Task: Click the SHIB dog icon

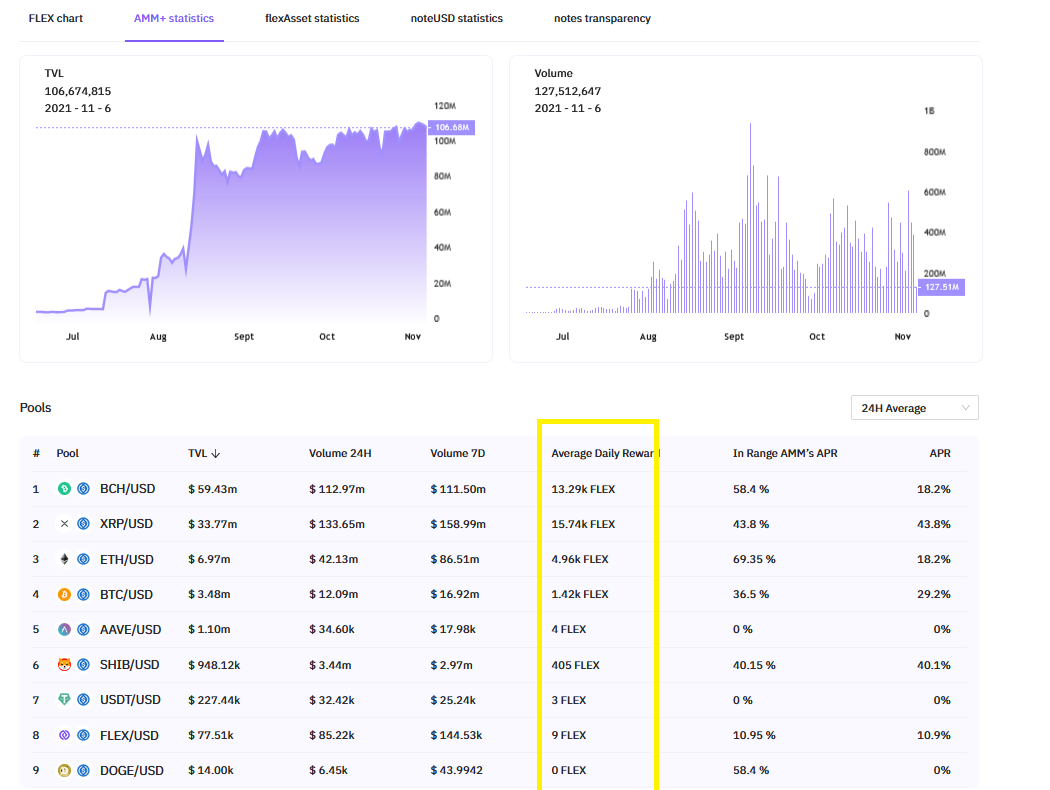Action: [64, 665]
